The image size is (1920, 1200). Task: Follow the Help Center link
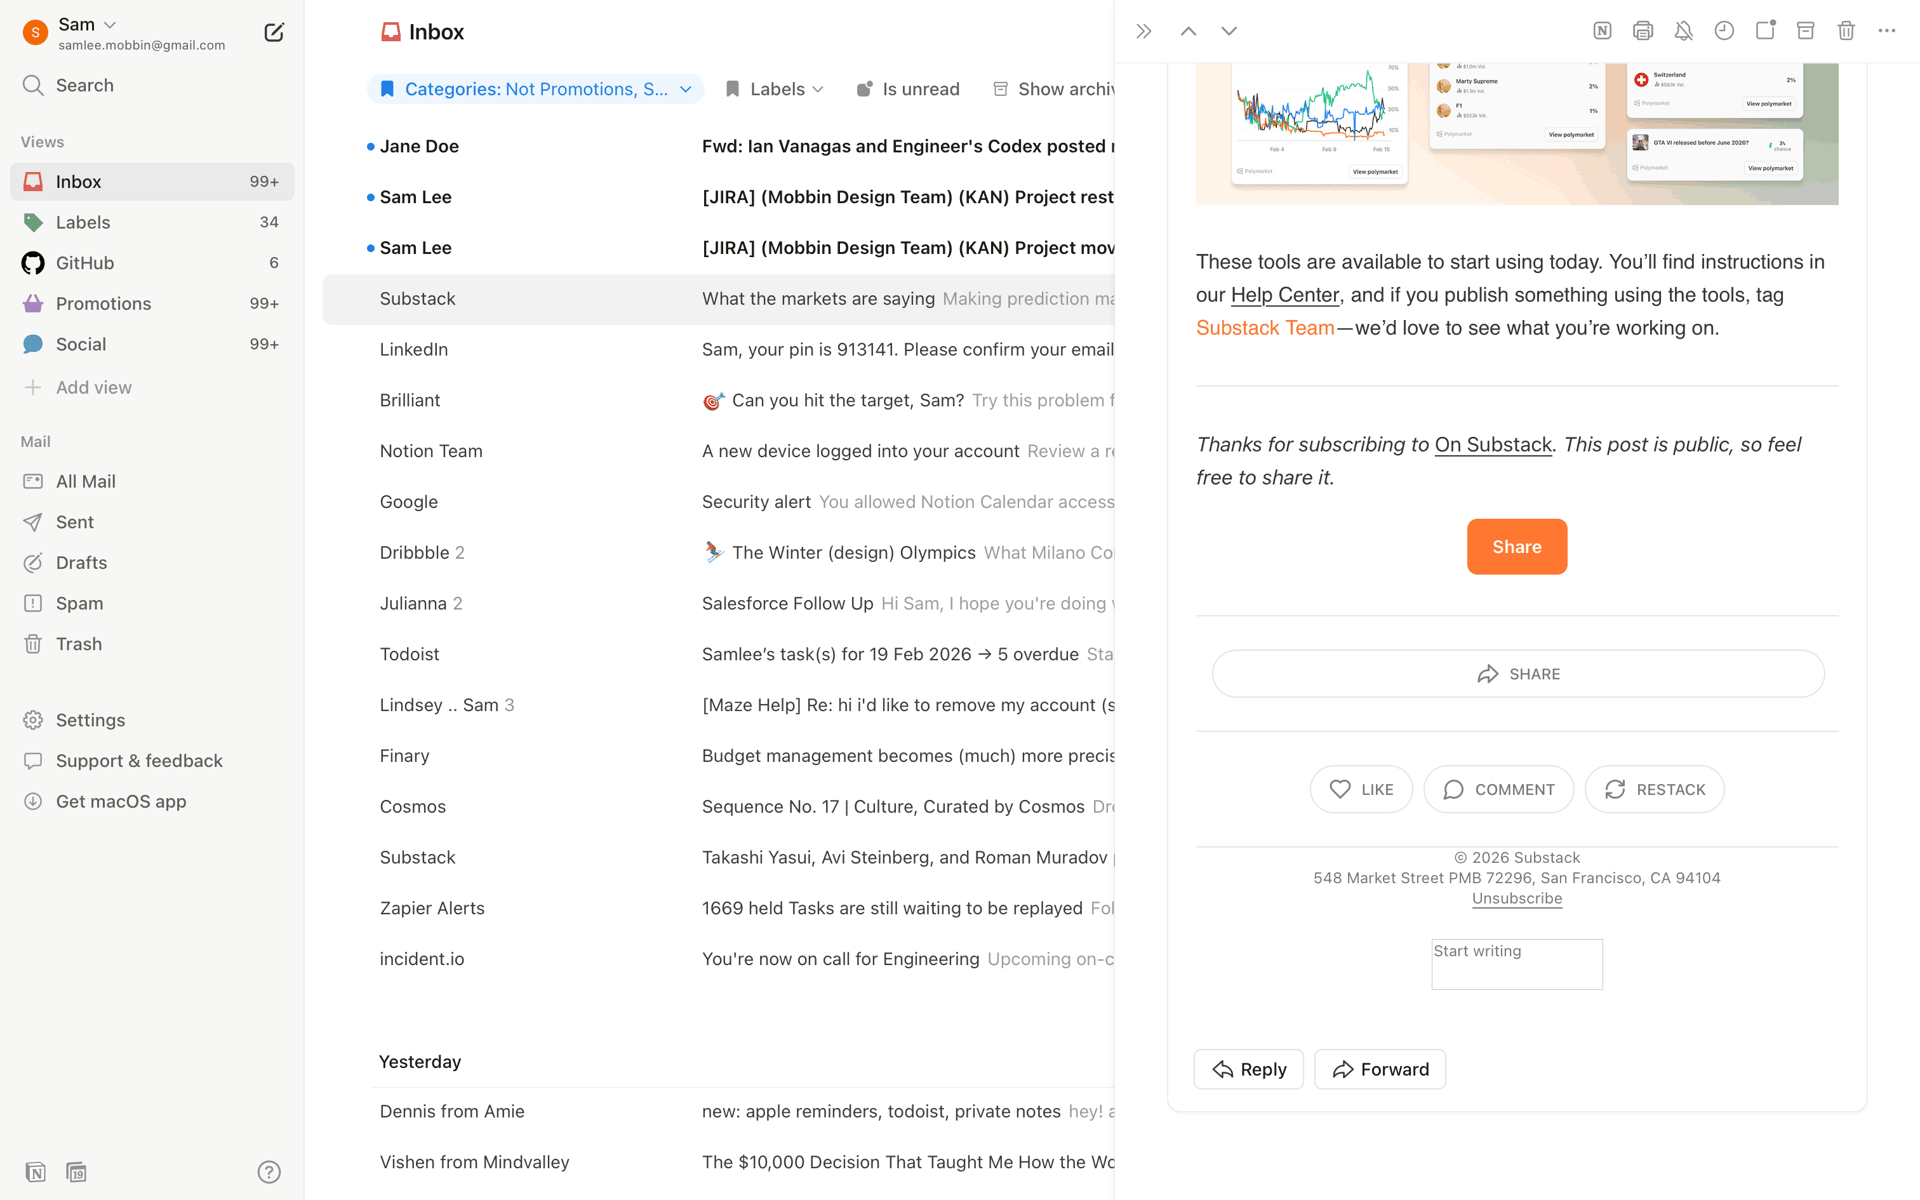pyautogui.click(x=1284, y=295)
